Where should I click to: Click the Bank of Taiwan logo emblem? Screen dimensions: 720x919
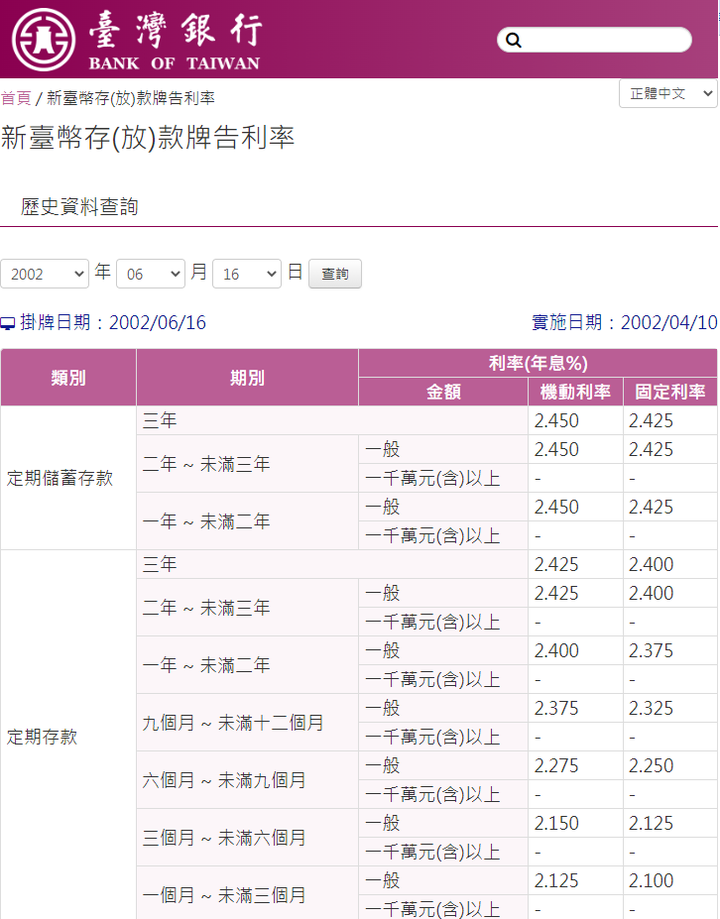[x=43, y=40]
